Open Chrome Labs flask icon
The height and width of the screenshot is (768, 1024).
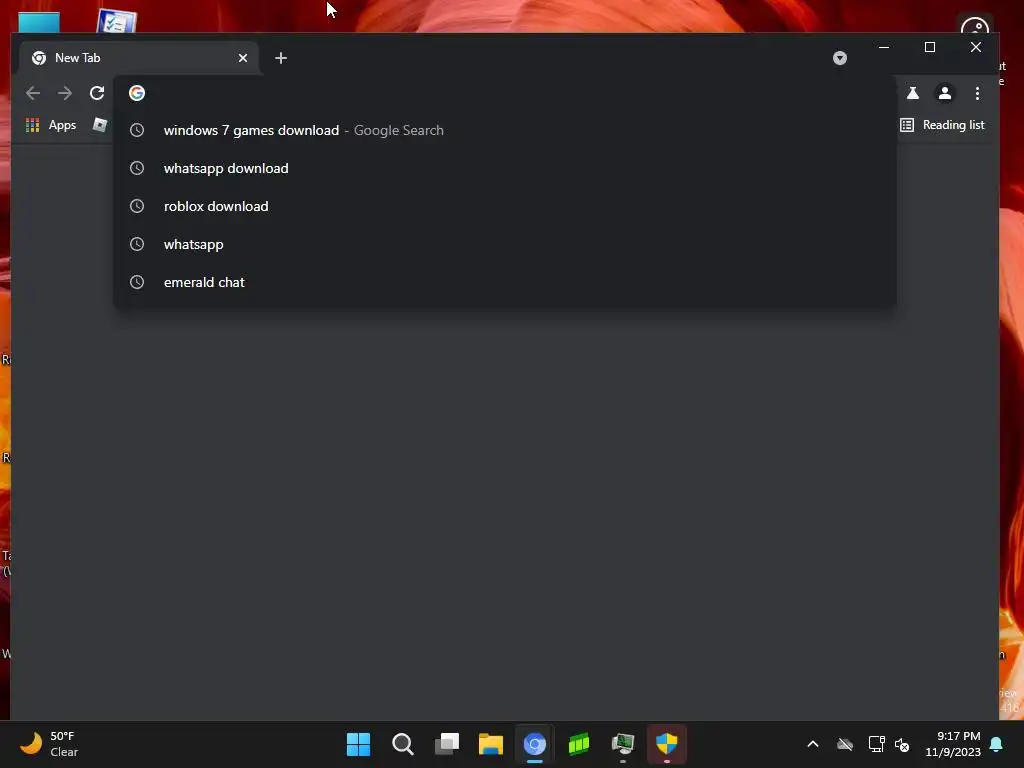(913, 93)
